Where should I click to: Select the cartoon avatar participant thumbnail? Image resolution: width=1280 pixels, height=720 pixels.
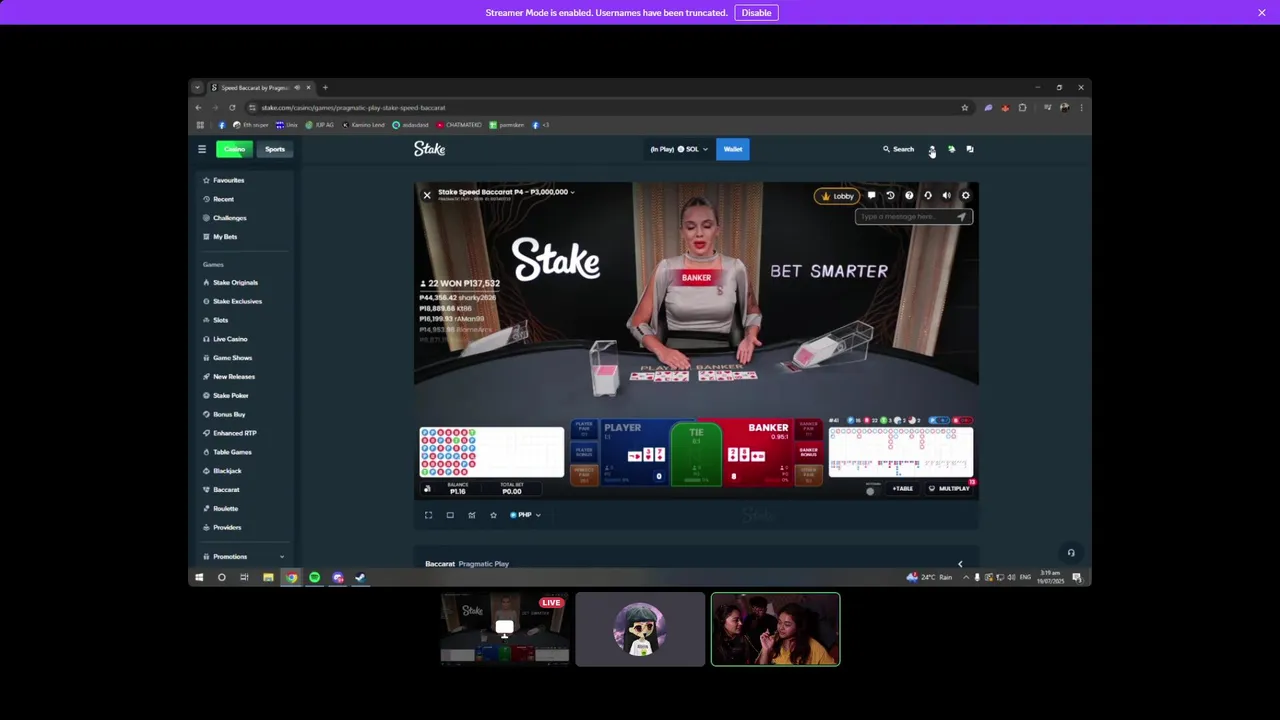tap(640, 629)
